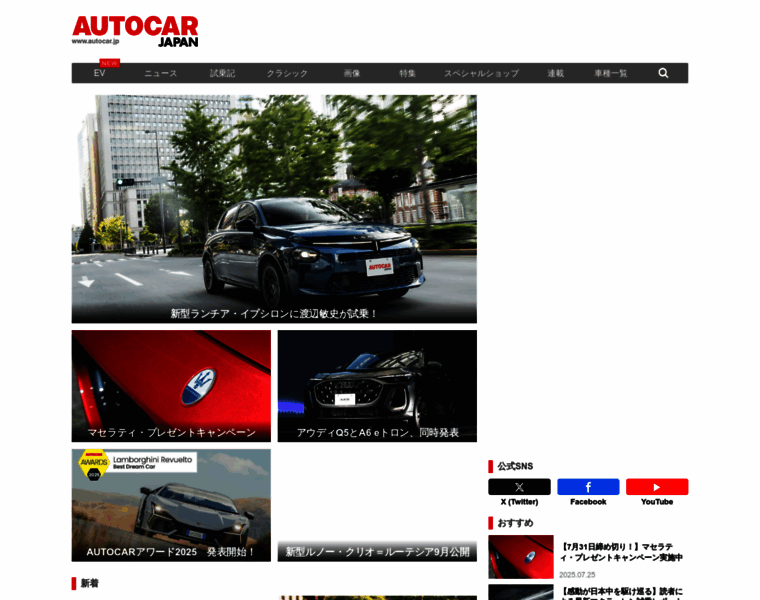Click the 2025.07.25 article date
The width and height of the screenshot is (760, 600).
click(x=577, y=575)
